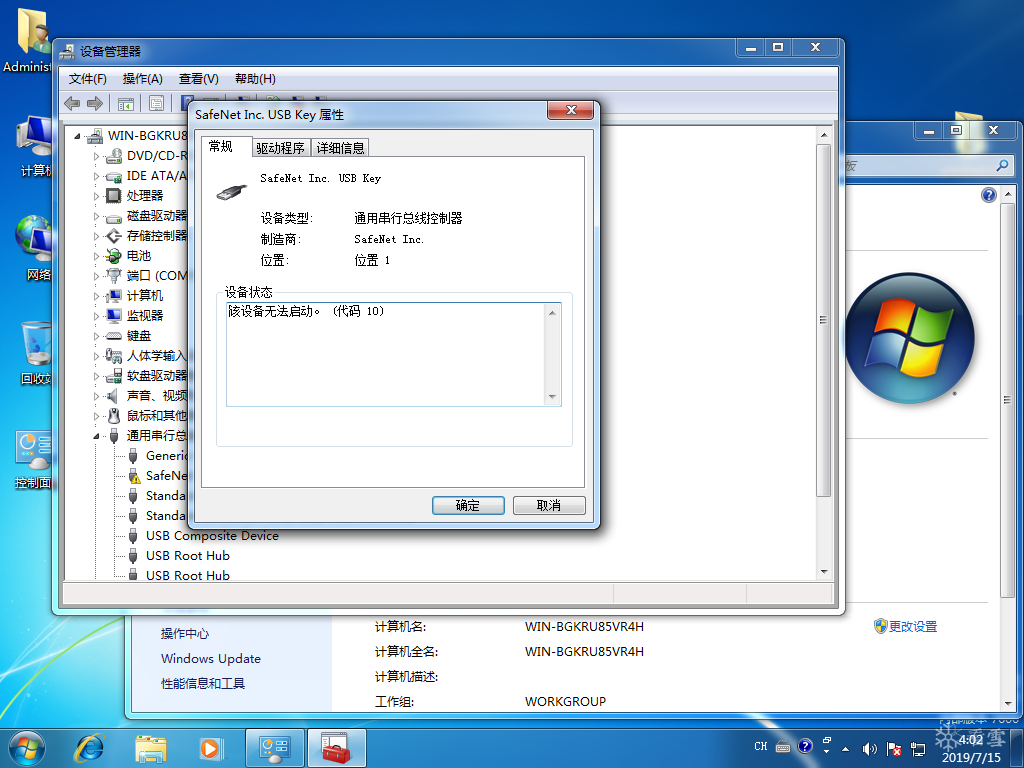Select the 处理器 processor icon
This screenshot has width=1024, height=768.
pos(114,196)
